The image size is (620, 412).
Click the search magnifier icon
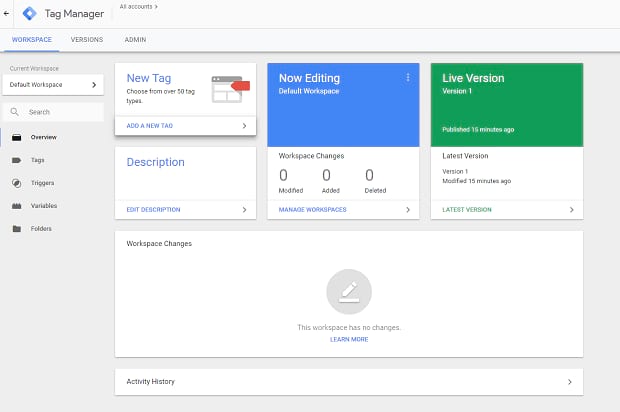point(17,112)
